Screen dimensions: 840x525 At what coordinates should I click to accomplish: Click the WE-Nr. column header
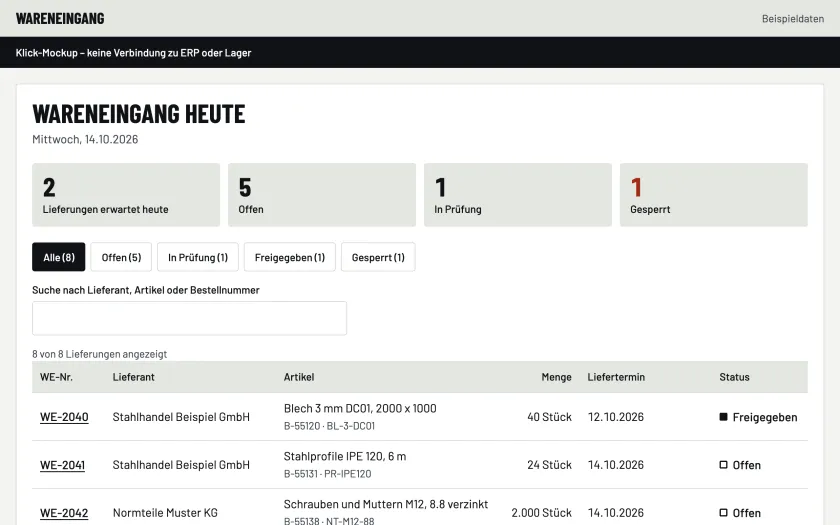pyautogui.click(x=56, y=377)
